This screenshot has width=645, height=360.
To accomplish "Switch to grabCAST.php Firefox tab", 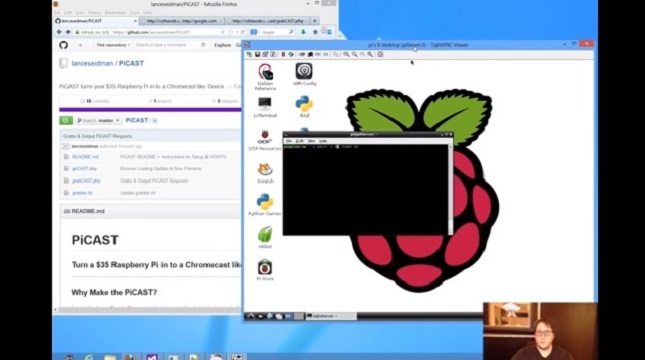I will click(x=268, y=21).
